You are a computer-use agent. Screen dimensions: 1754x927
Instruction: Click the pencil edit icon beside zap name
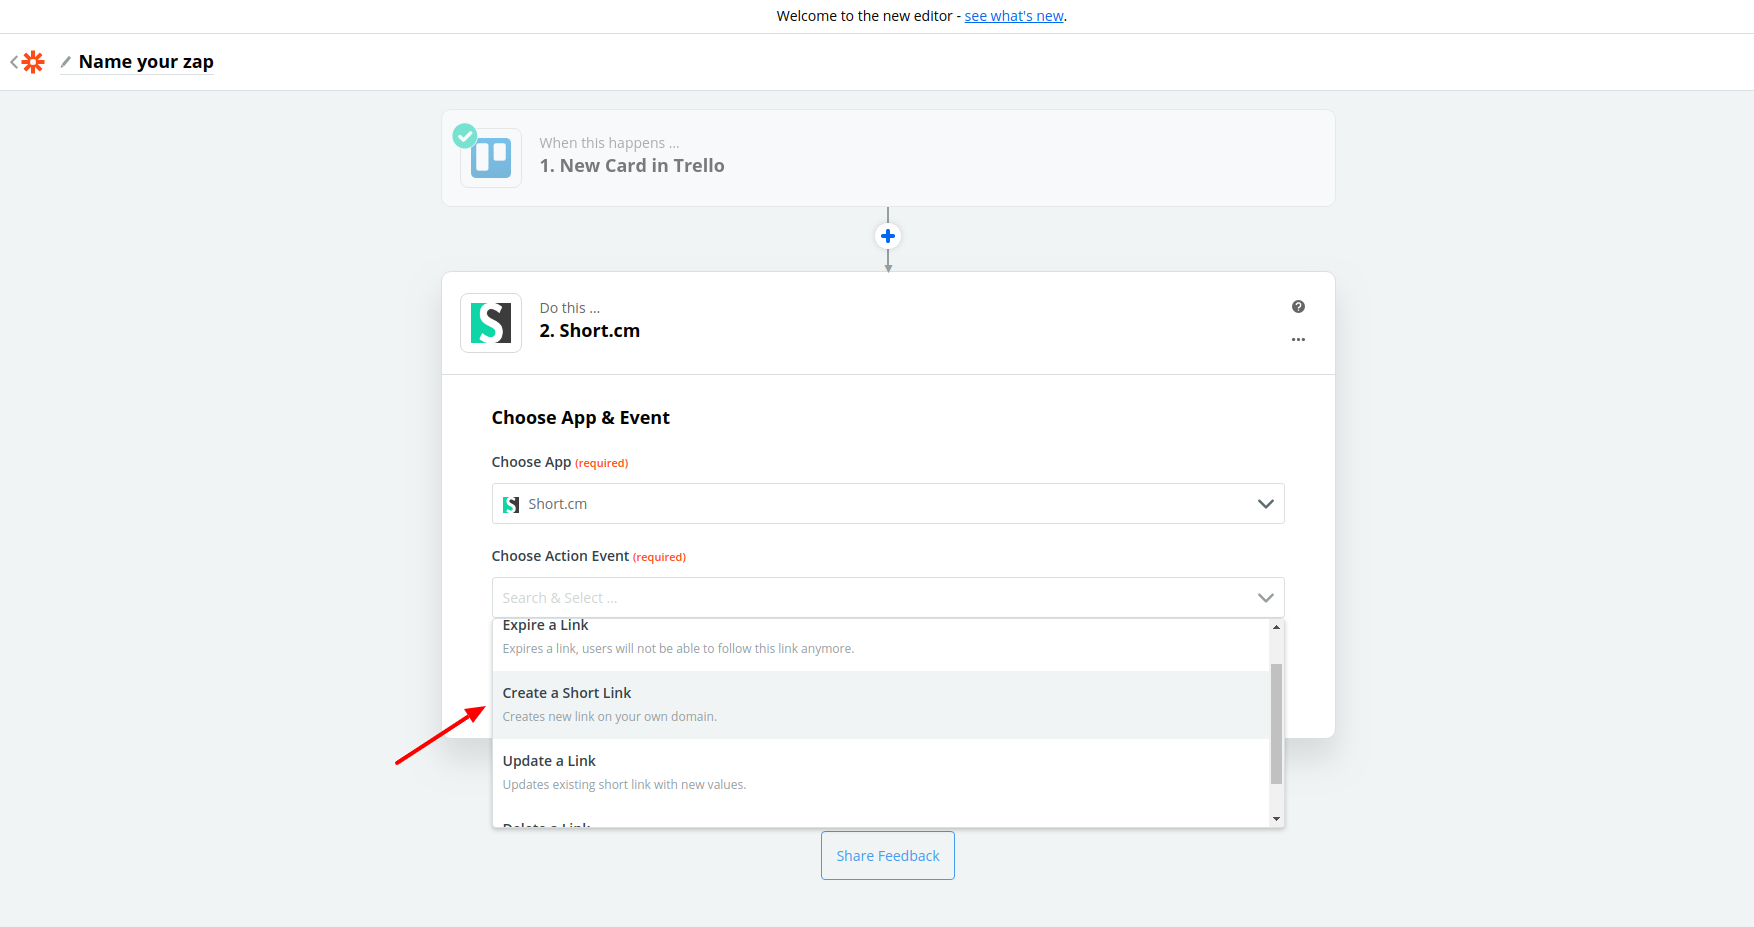tap(66, 62)
